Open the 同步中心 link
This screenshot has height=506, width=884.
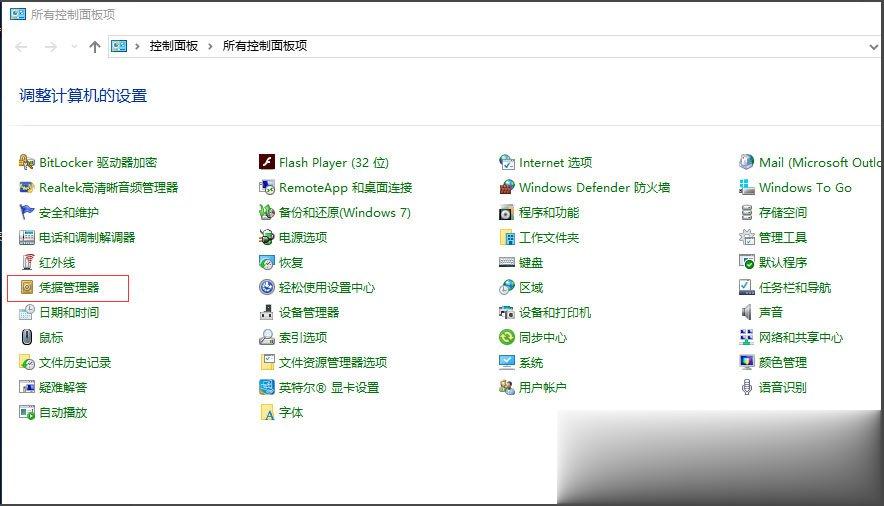coord(543,338)
